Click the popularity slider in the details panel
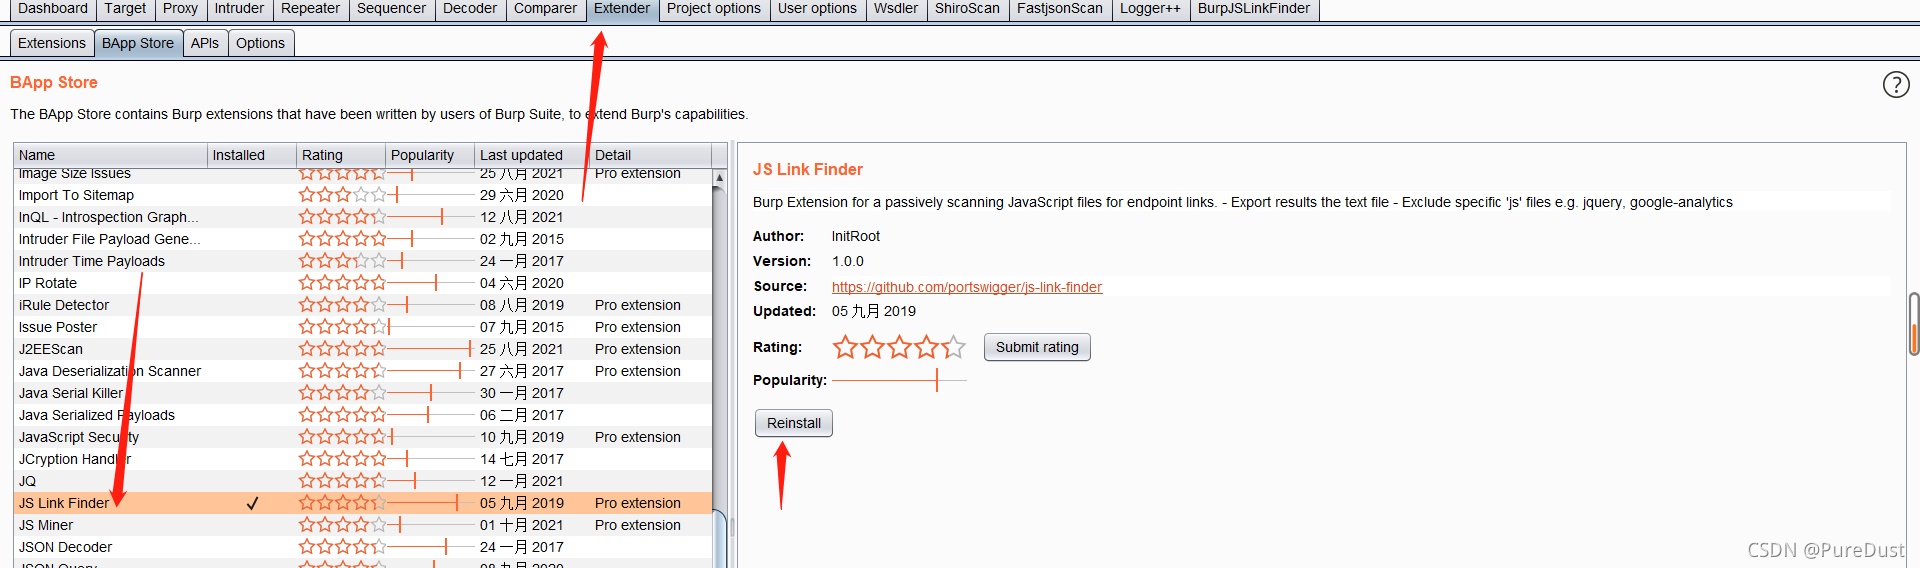Viewport: 1920px width, 568px height. (899, 380)
